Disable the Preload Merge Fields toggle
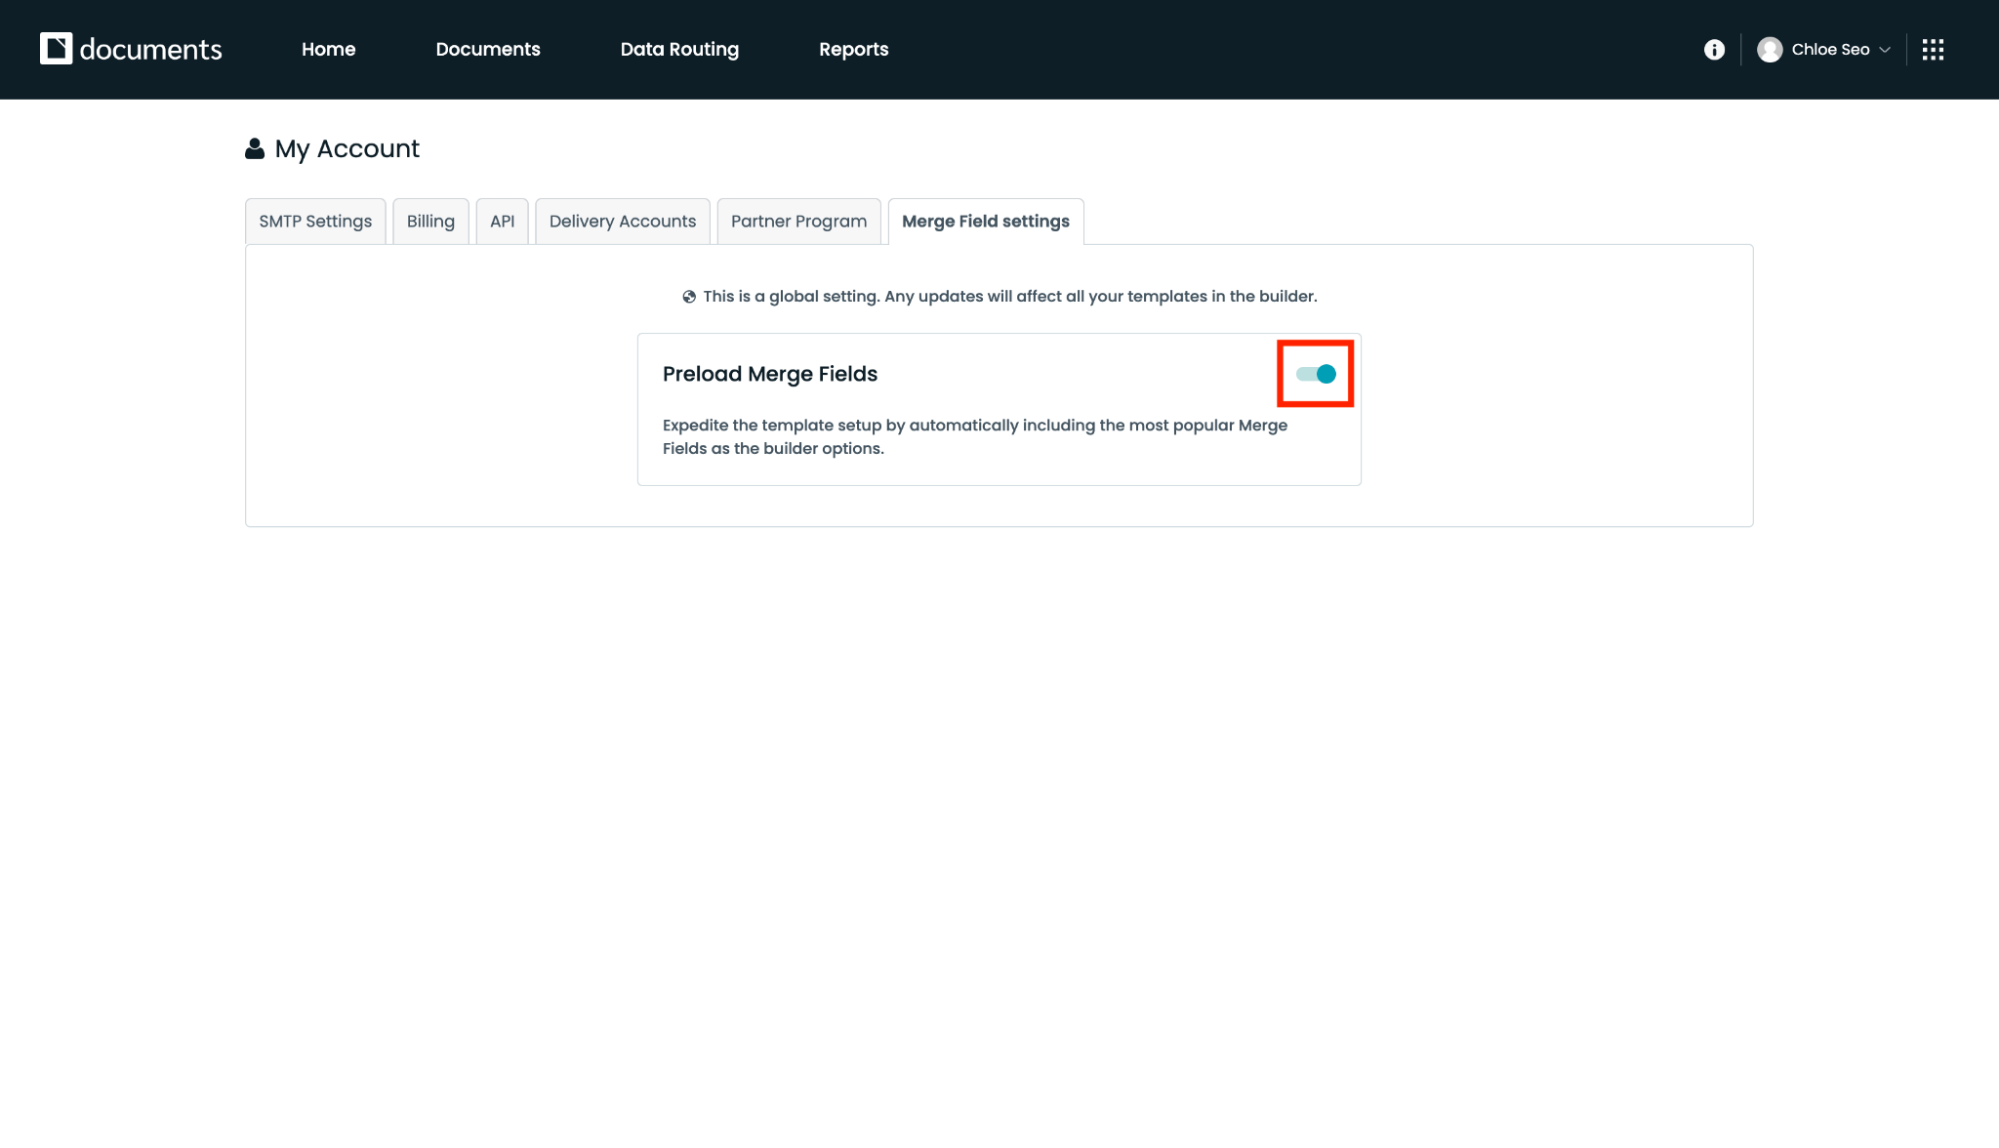 (x=1315, y=374)
